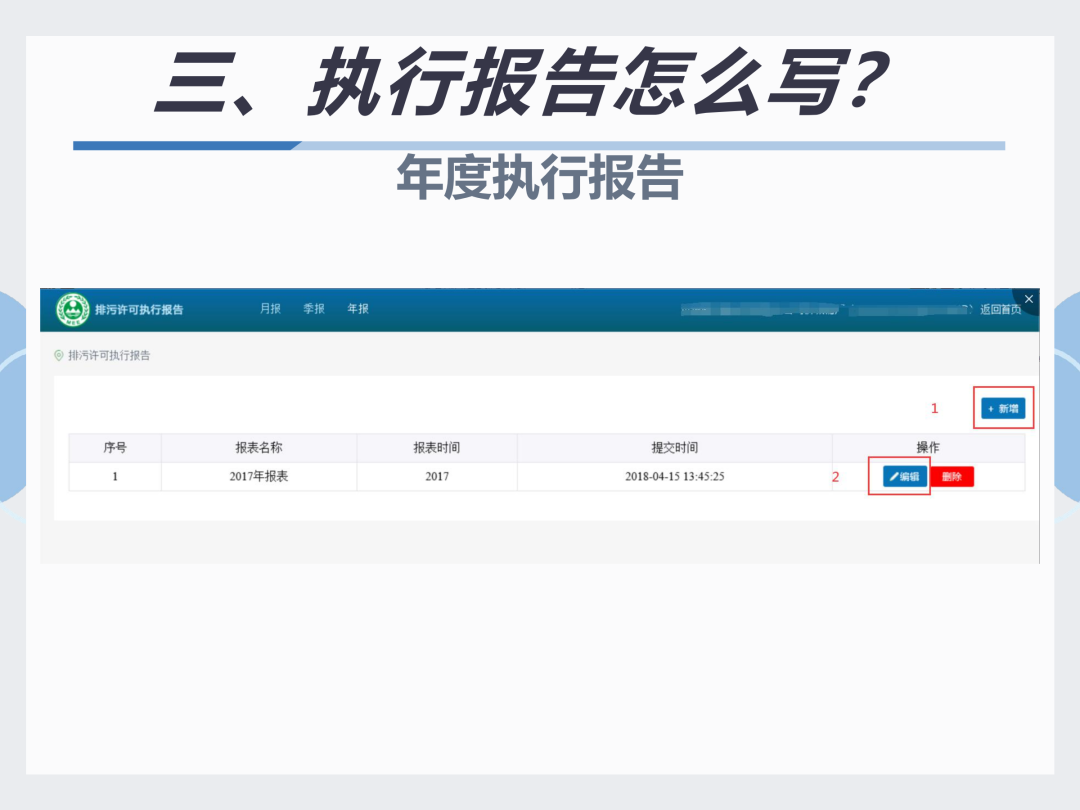
Task: Close the panel with the X icon
Action: [x=1028, y=299]
